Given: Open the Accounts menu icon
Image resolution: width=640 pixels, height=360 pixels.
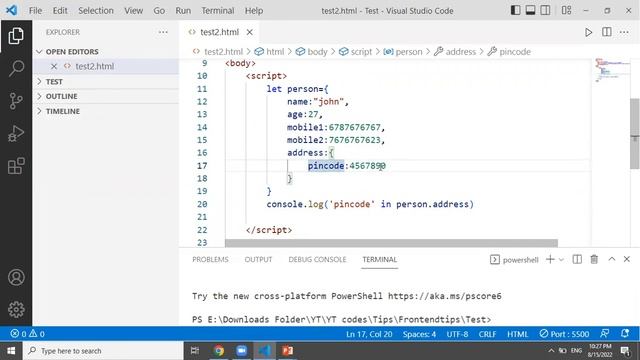Looking at the screenshot, I should tap(16, 277).
